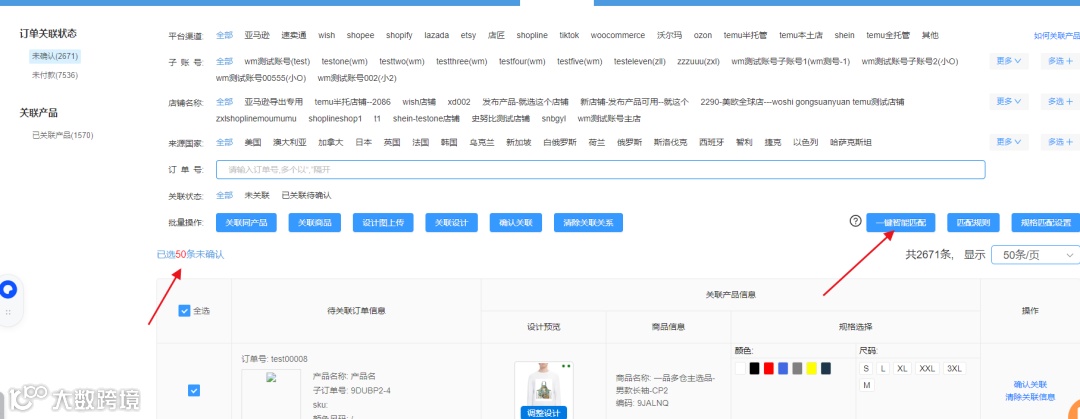Screen dimensions: 1080x419
Task: Select the 未确认(2671) status
Action: [x=55, y=56]
